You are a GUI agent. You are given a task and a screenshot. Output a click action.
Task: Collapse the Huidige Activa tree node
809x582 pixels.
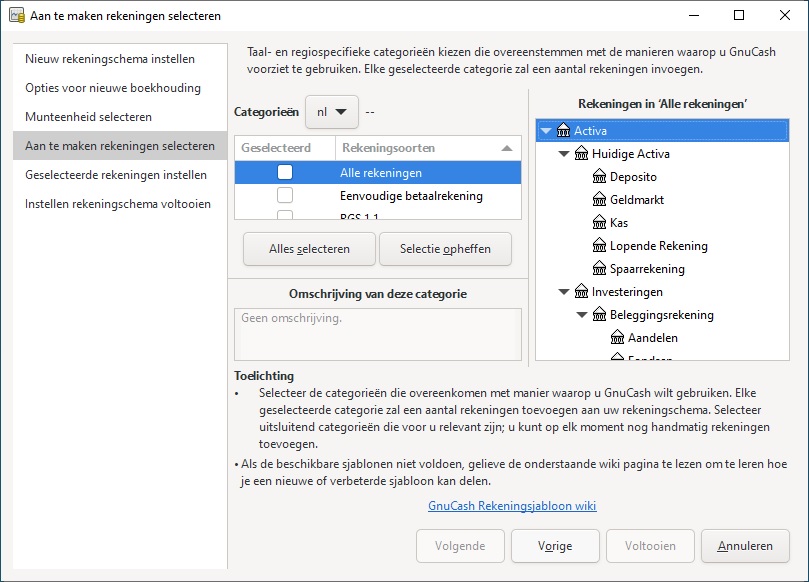coord(564,154)
